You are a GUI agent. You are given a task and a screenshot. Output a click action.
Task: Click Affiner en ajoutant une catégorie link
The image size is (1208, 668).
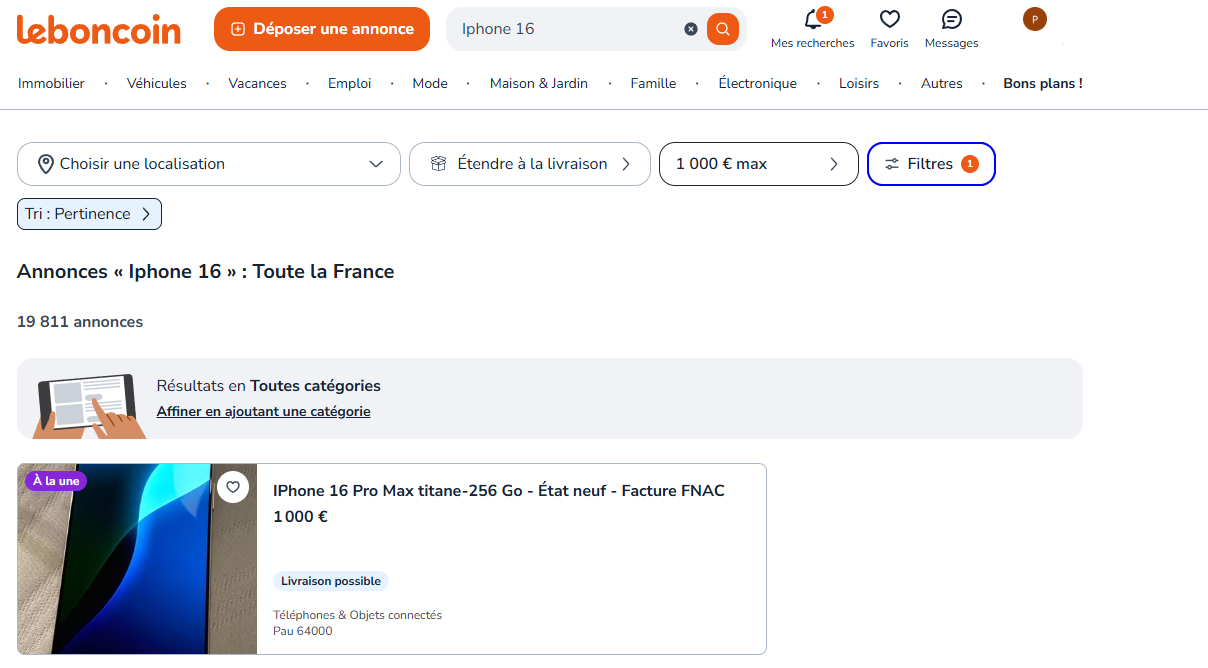click(263, 411)
